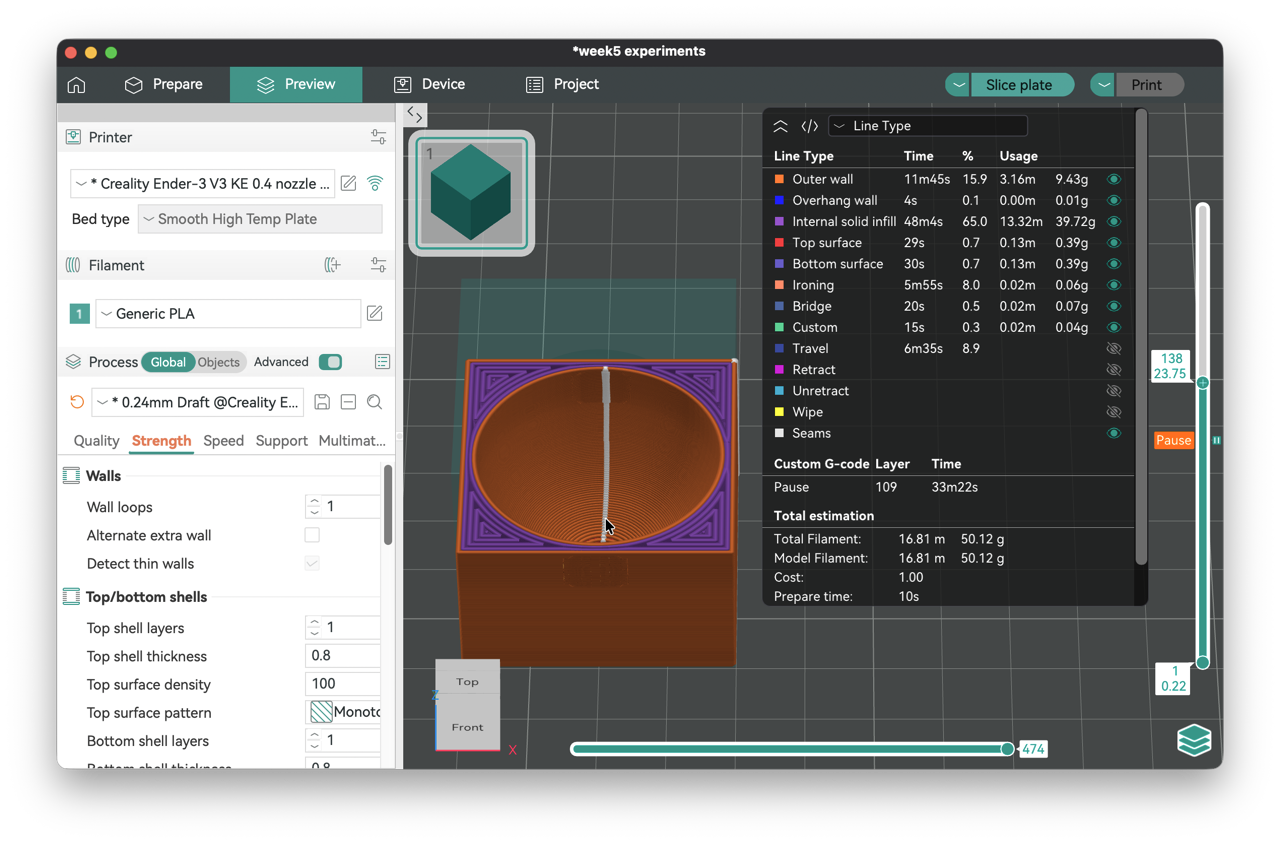The width and height of the screenshot is (1280, 844).
Task: Switch to the Speed settings tab
Action: coord(223,441)
